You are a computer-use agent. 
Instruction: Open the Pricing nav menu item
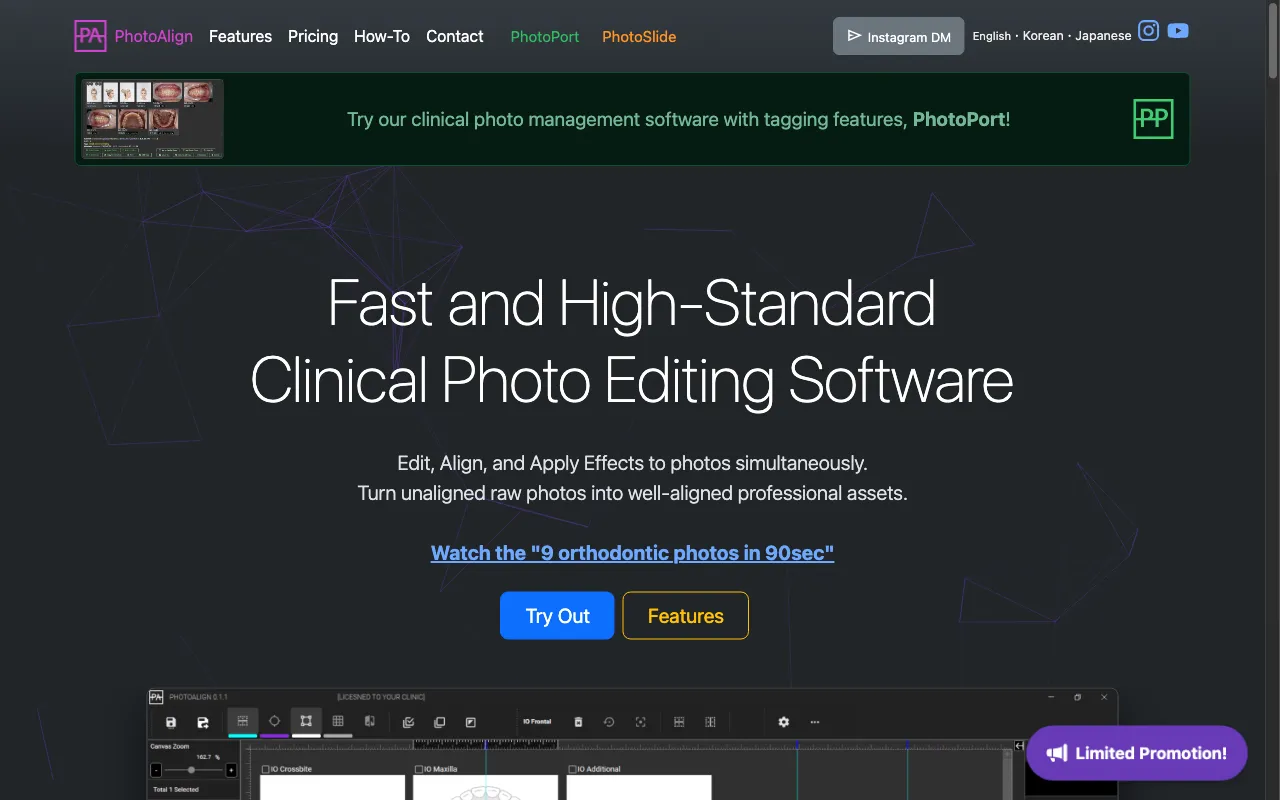[x=313, y=36]
